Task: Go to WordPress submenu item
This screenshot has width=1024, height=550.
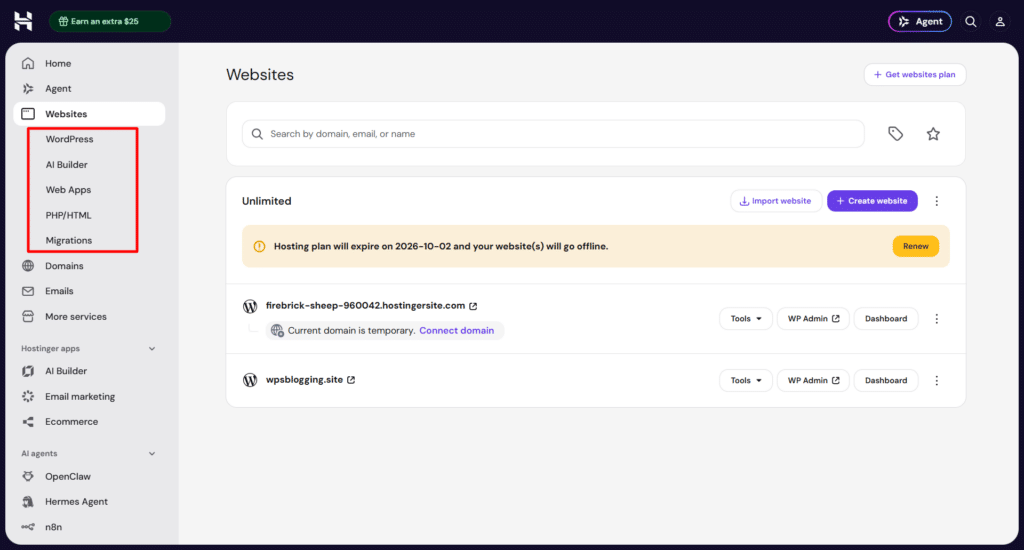Action: tap(69, 139)
